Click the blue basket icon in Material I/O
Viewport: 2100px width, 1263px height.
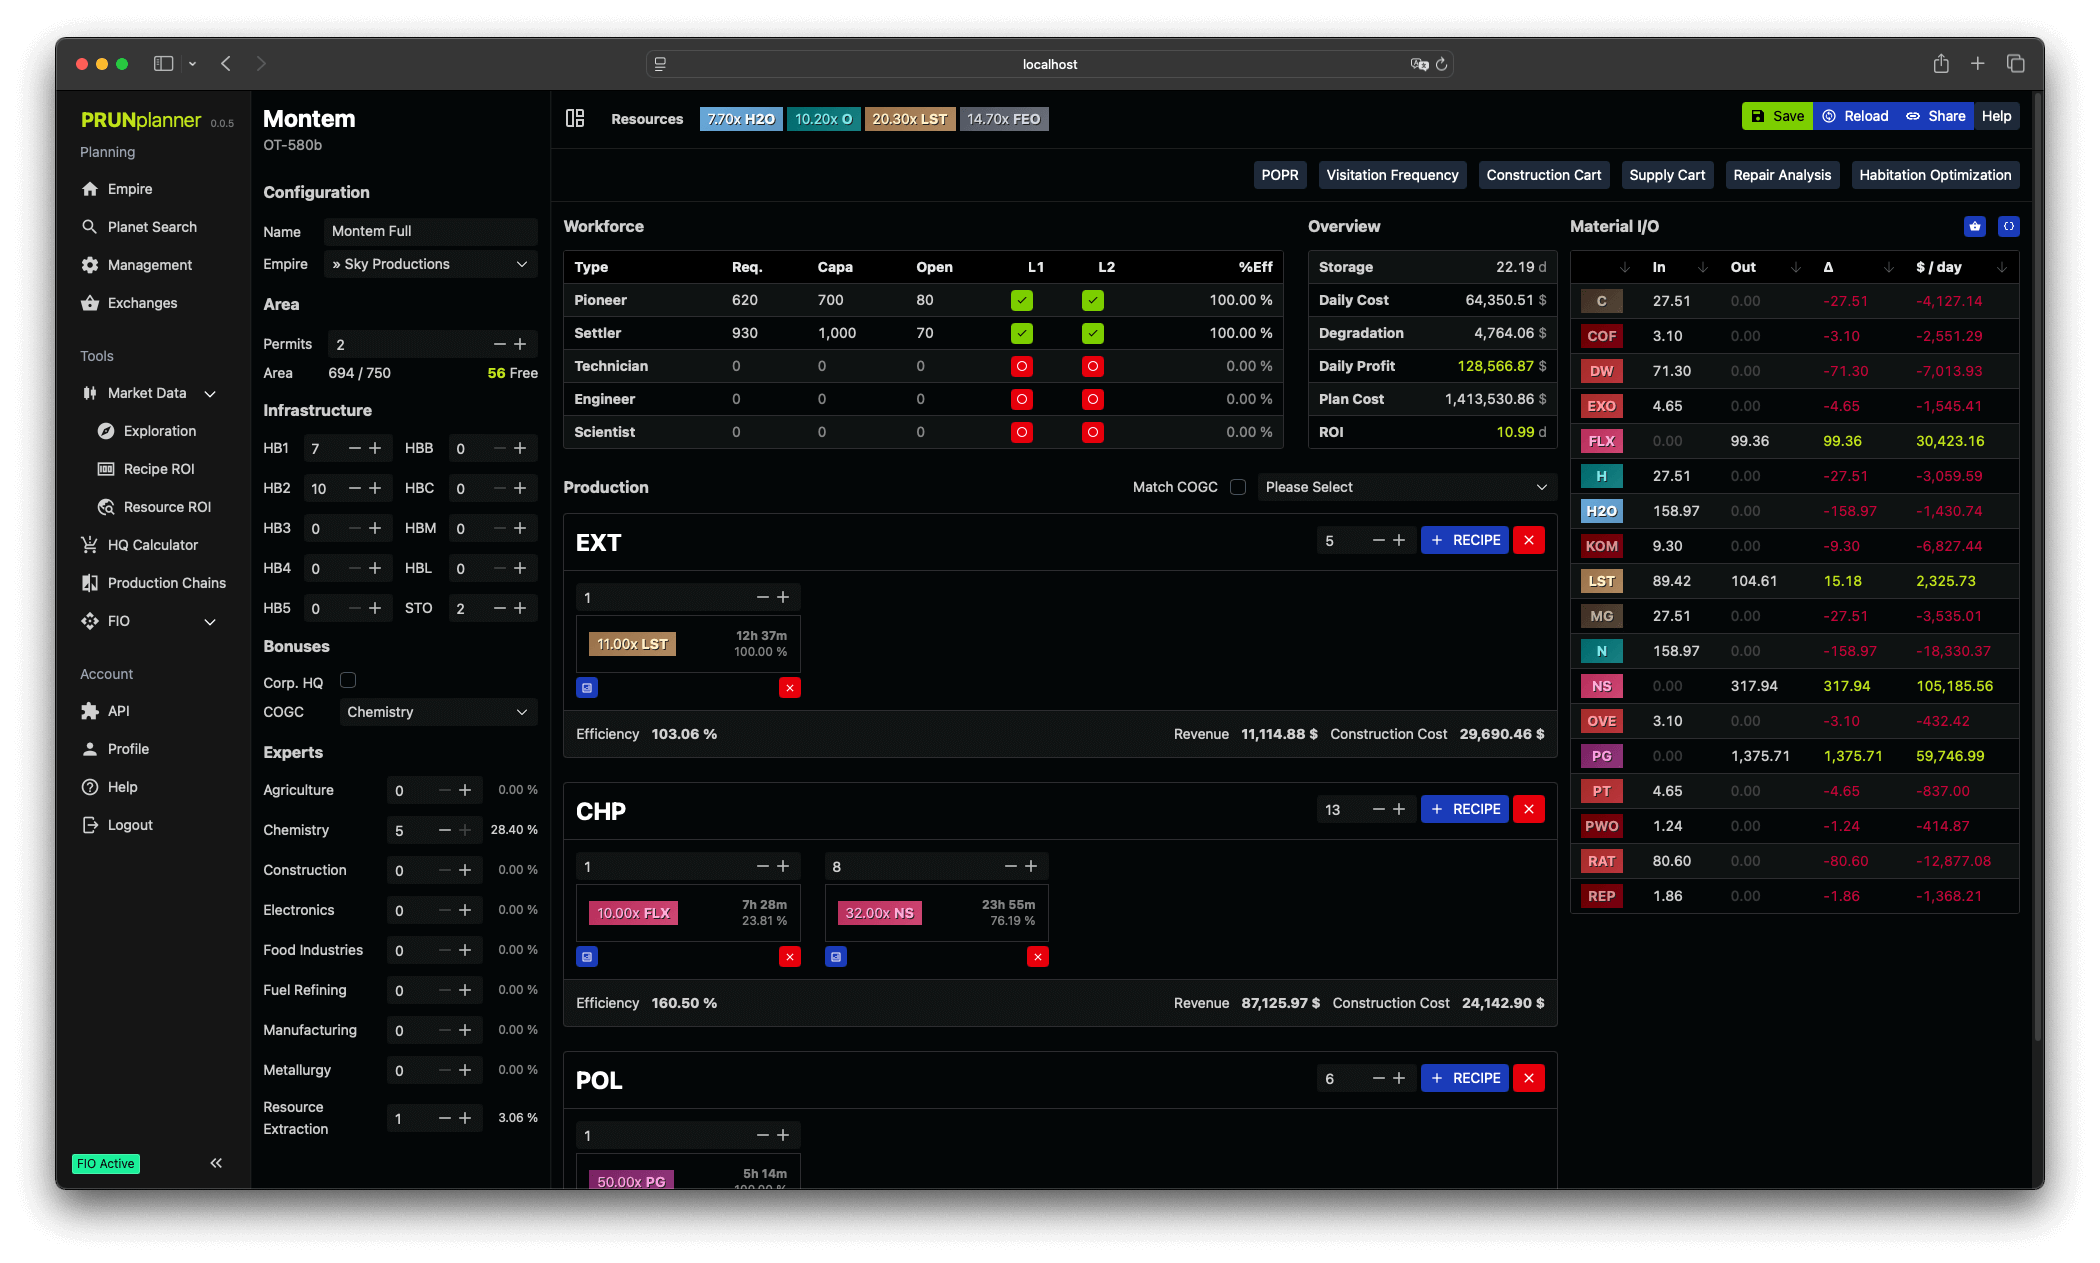click(x=1974, y=227)
